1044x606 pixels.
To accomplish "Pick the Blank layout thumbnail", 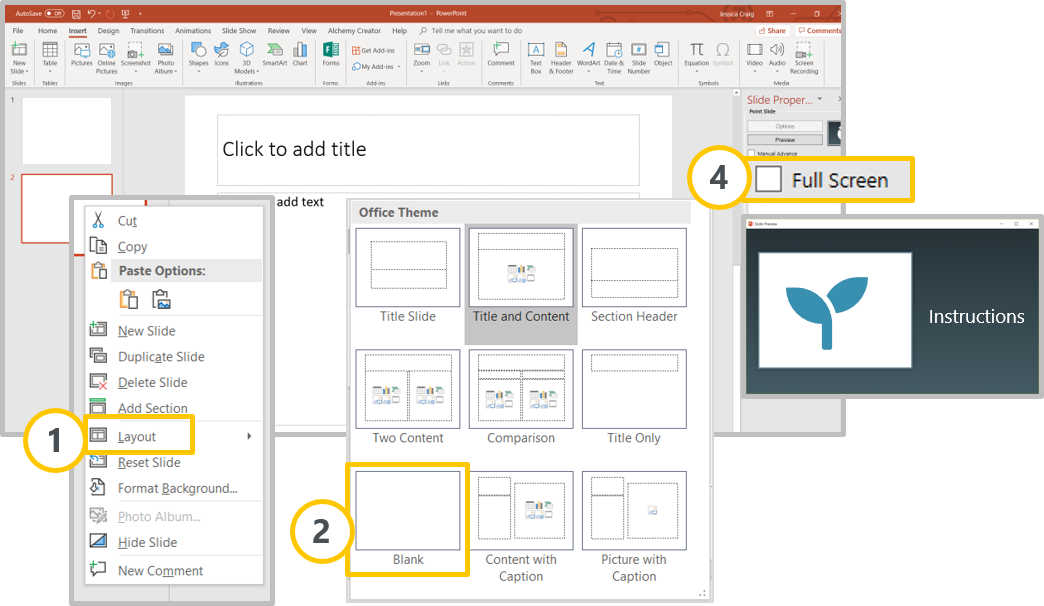I will coord(408,511).
